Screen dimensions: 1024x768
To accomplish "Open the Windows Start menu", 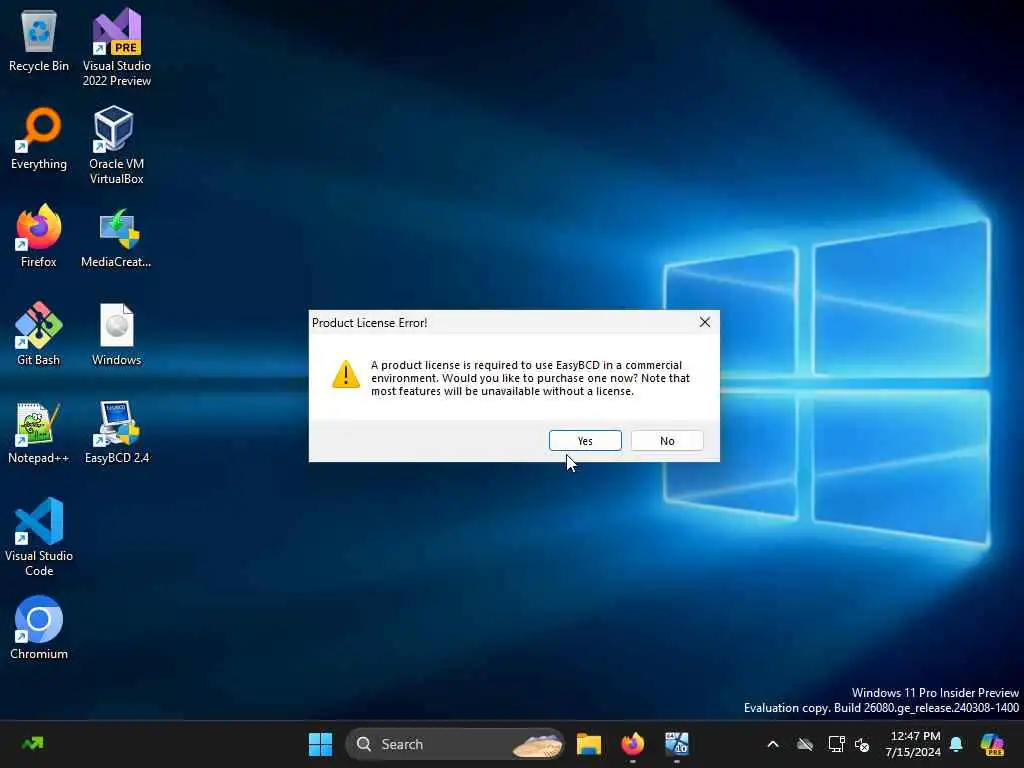I will 320,744.
